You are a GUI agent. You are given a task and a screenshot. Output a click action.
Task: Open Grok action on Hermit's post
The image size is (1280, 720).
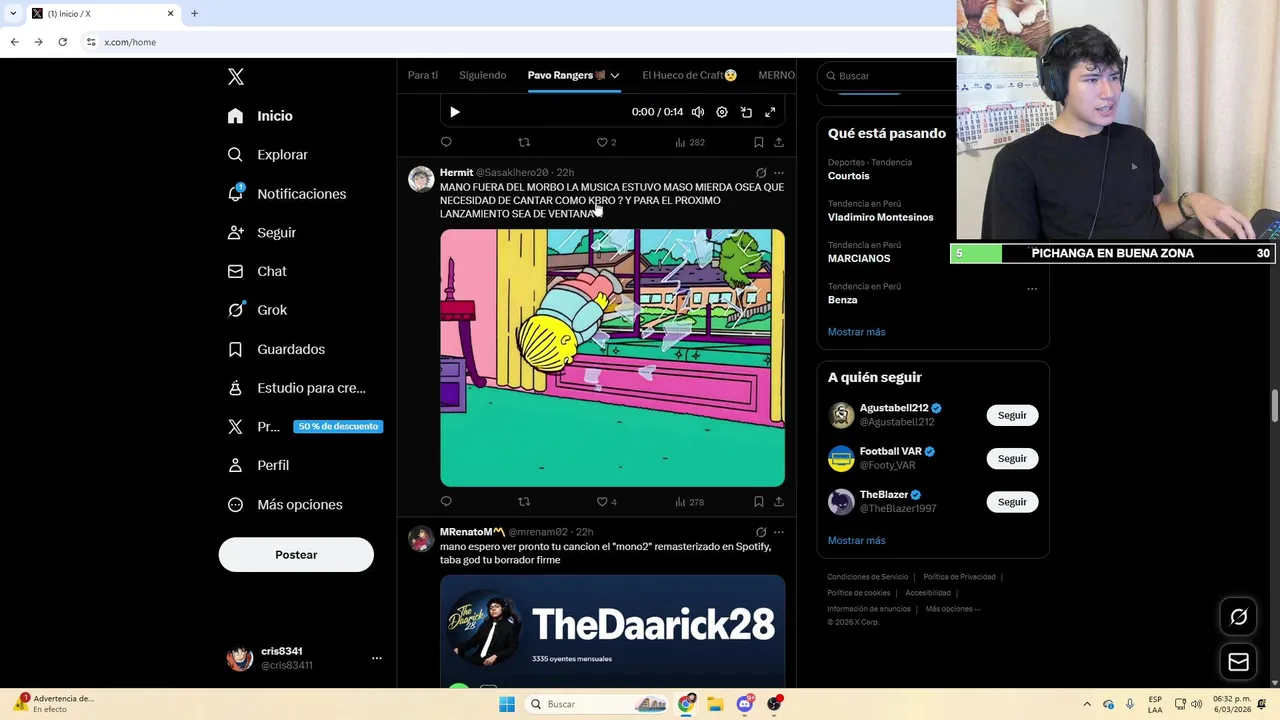click(x=761, y=173)
